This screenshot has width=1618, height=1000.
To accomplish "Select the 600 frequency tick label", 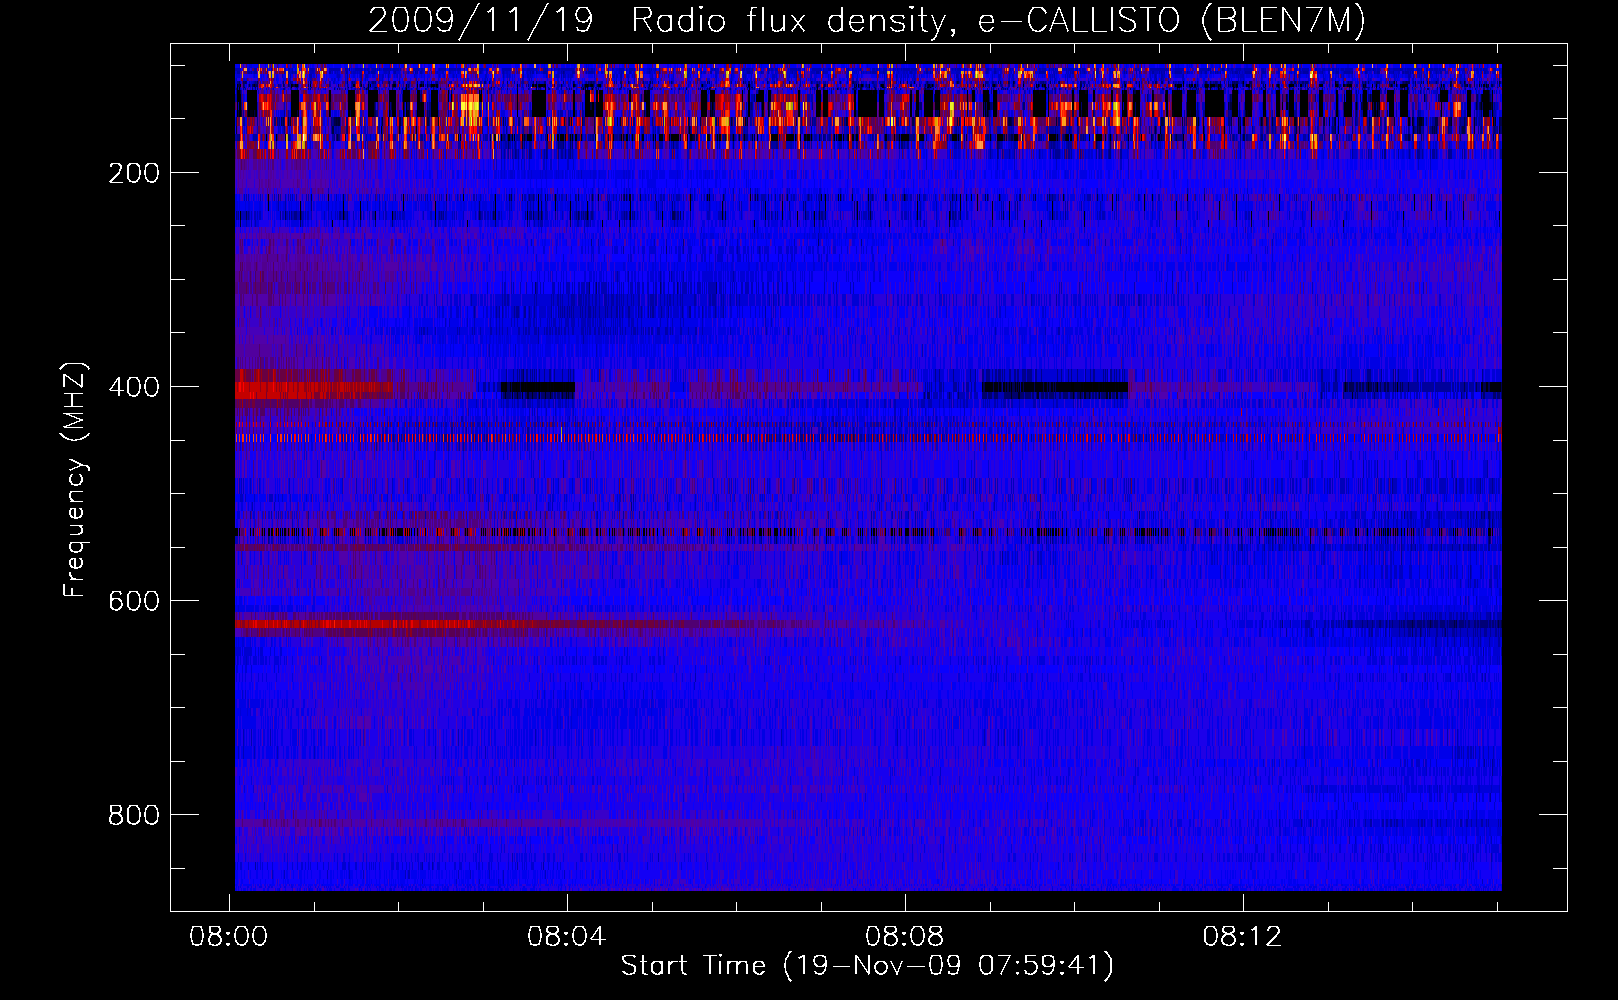I will tap(134, 601).
